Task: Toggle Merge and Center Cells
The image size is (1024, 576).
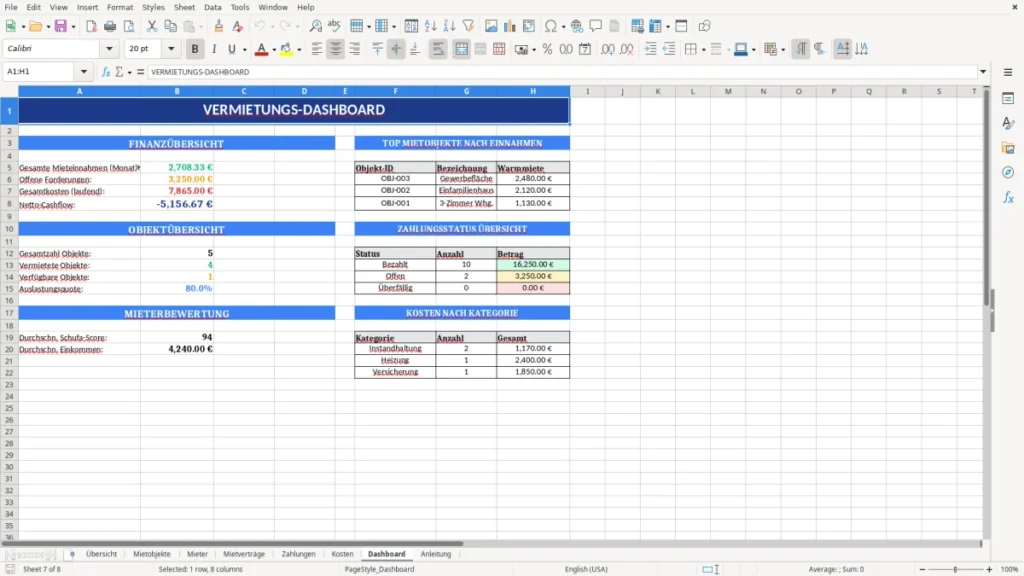Action: coord(461,49)
